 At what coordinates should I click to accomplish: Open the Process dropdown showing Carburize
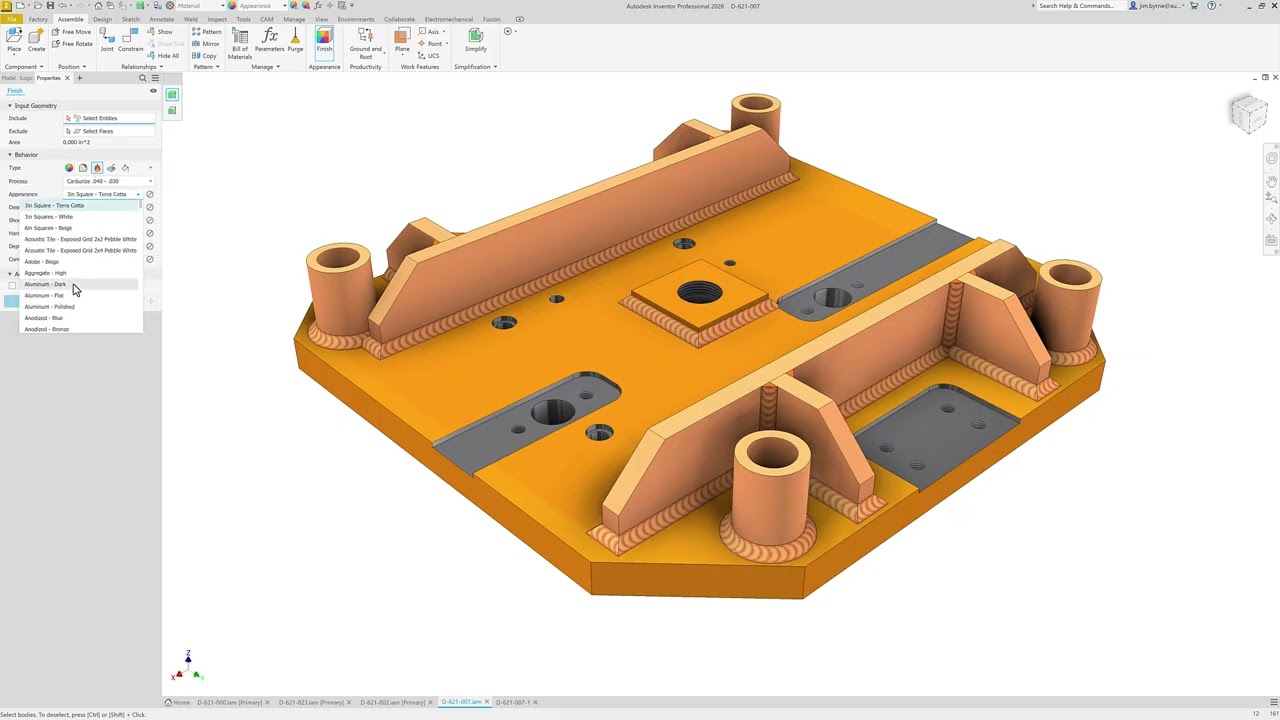click(109, 181)
